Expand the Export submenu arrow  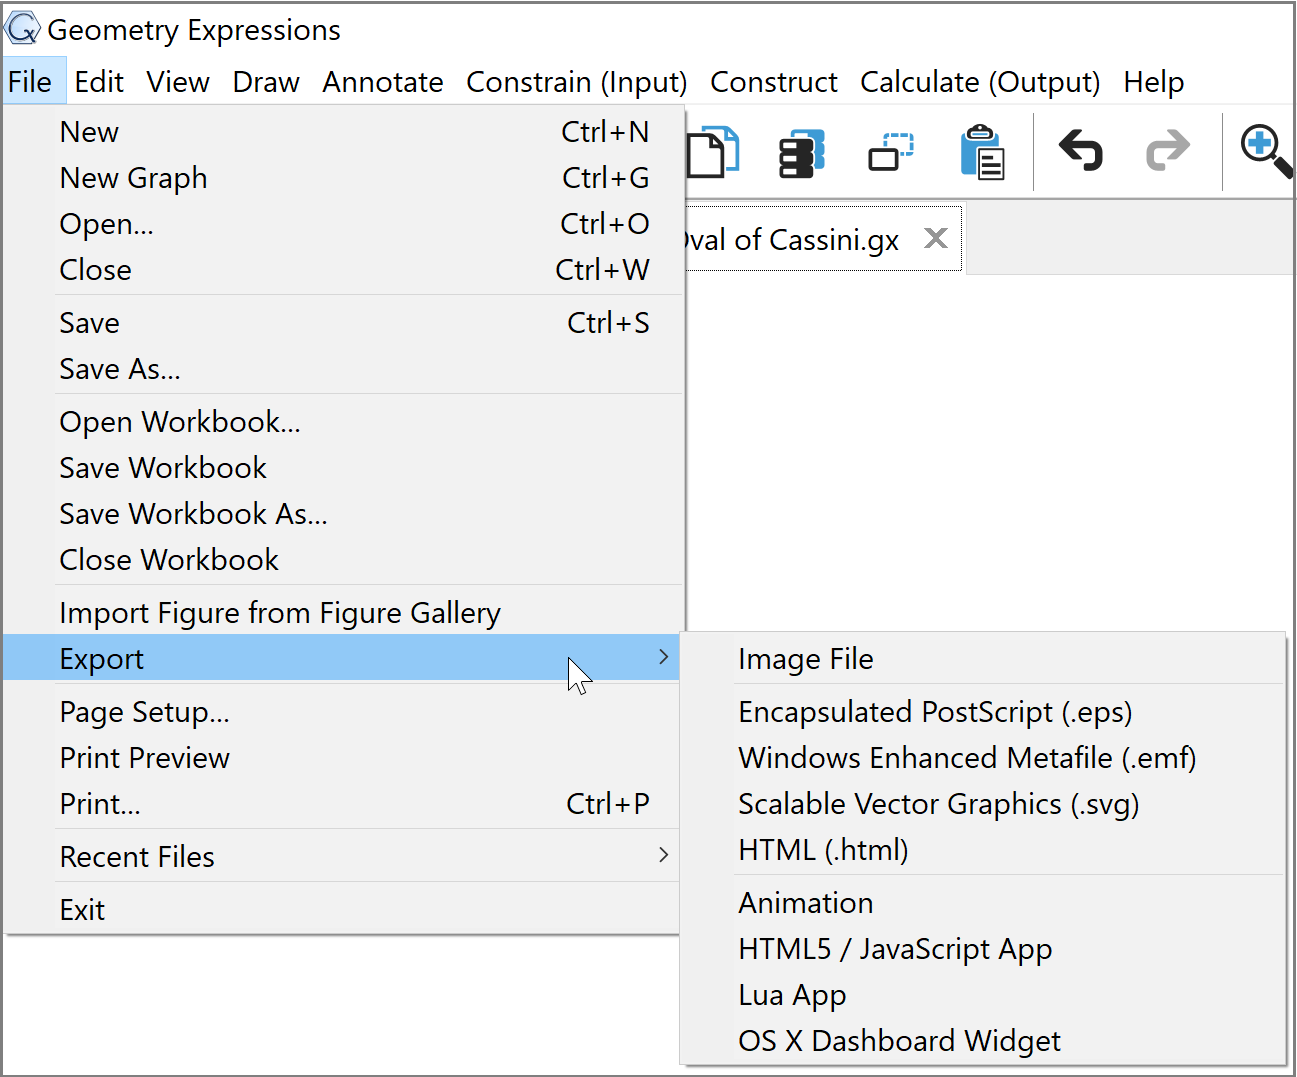tap(663, 657)
